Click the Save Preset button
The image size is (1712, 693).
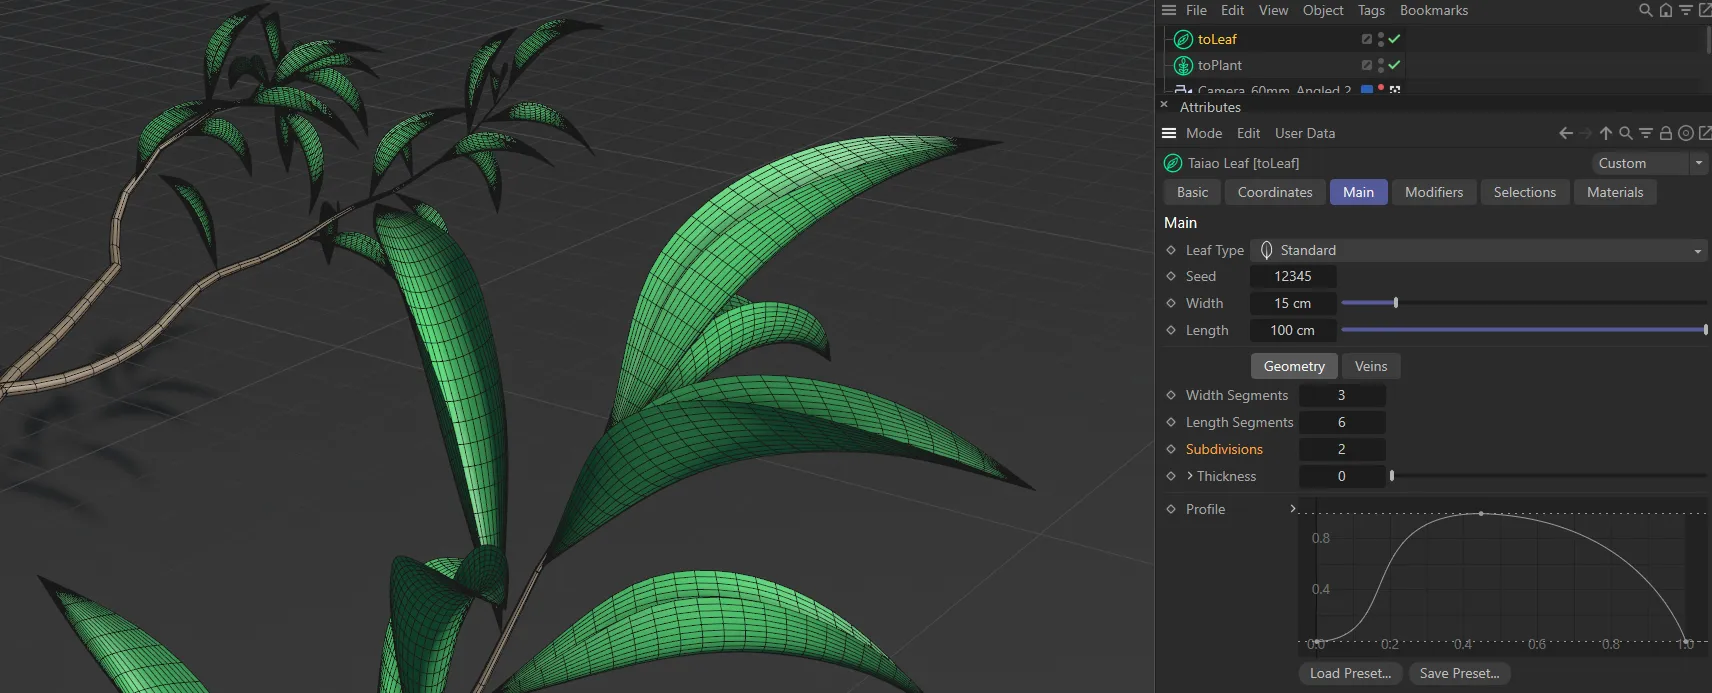pyautogui.click(x=1459, y=673)
